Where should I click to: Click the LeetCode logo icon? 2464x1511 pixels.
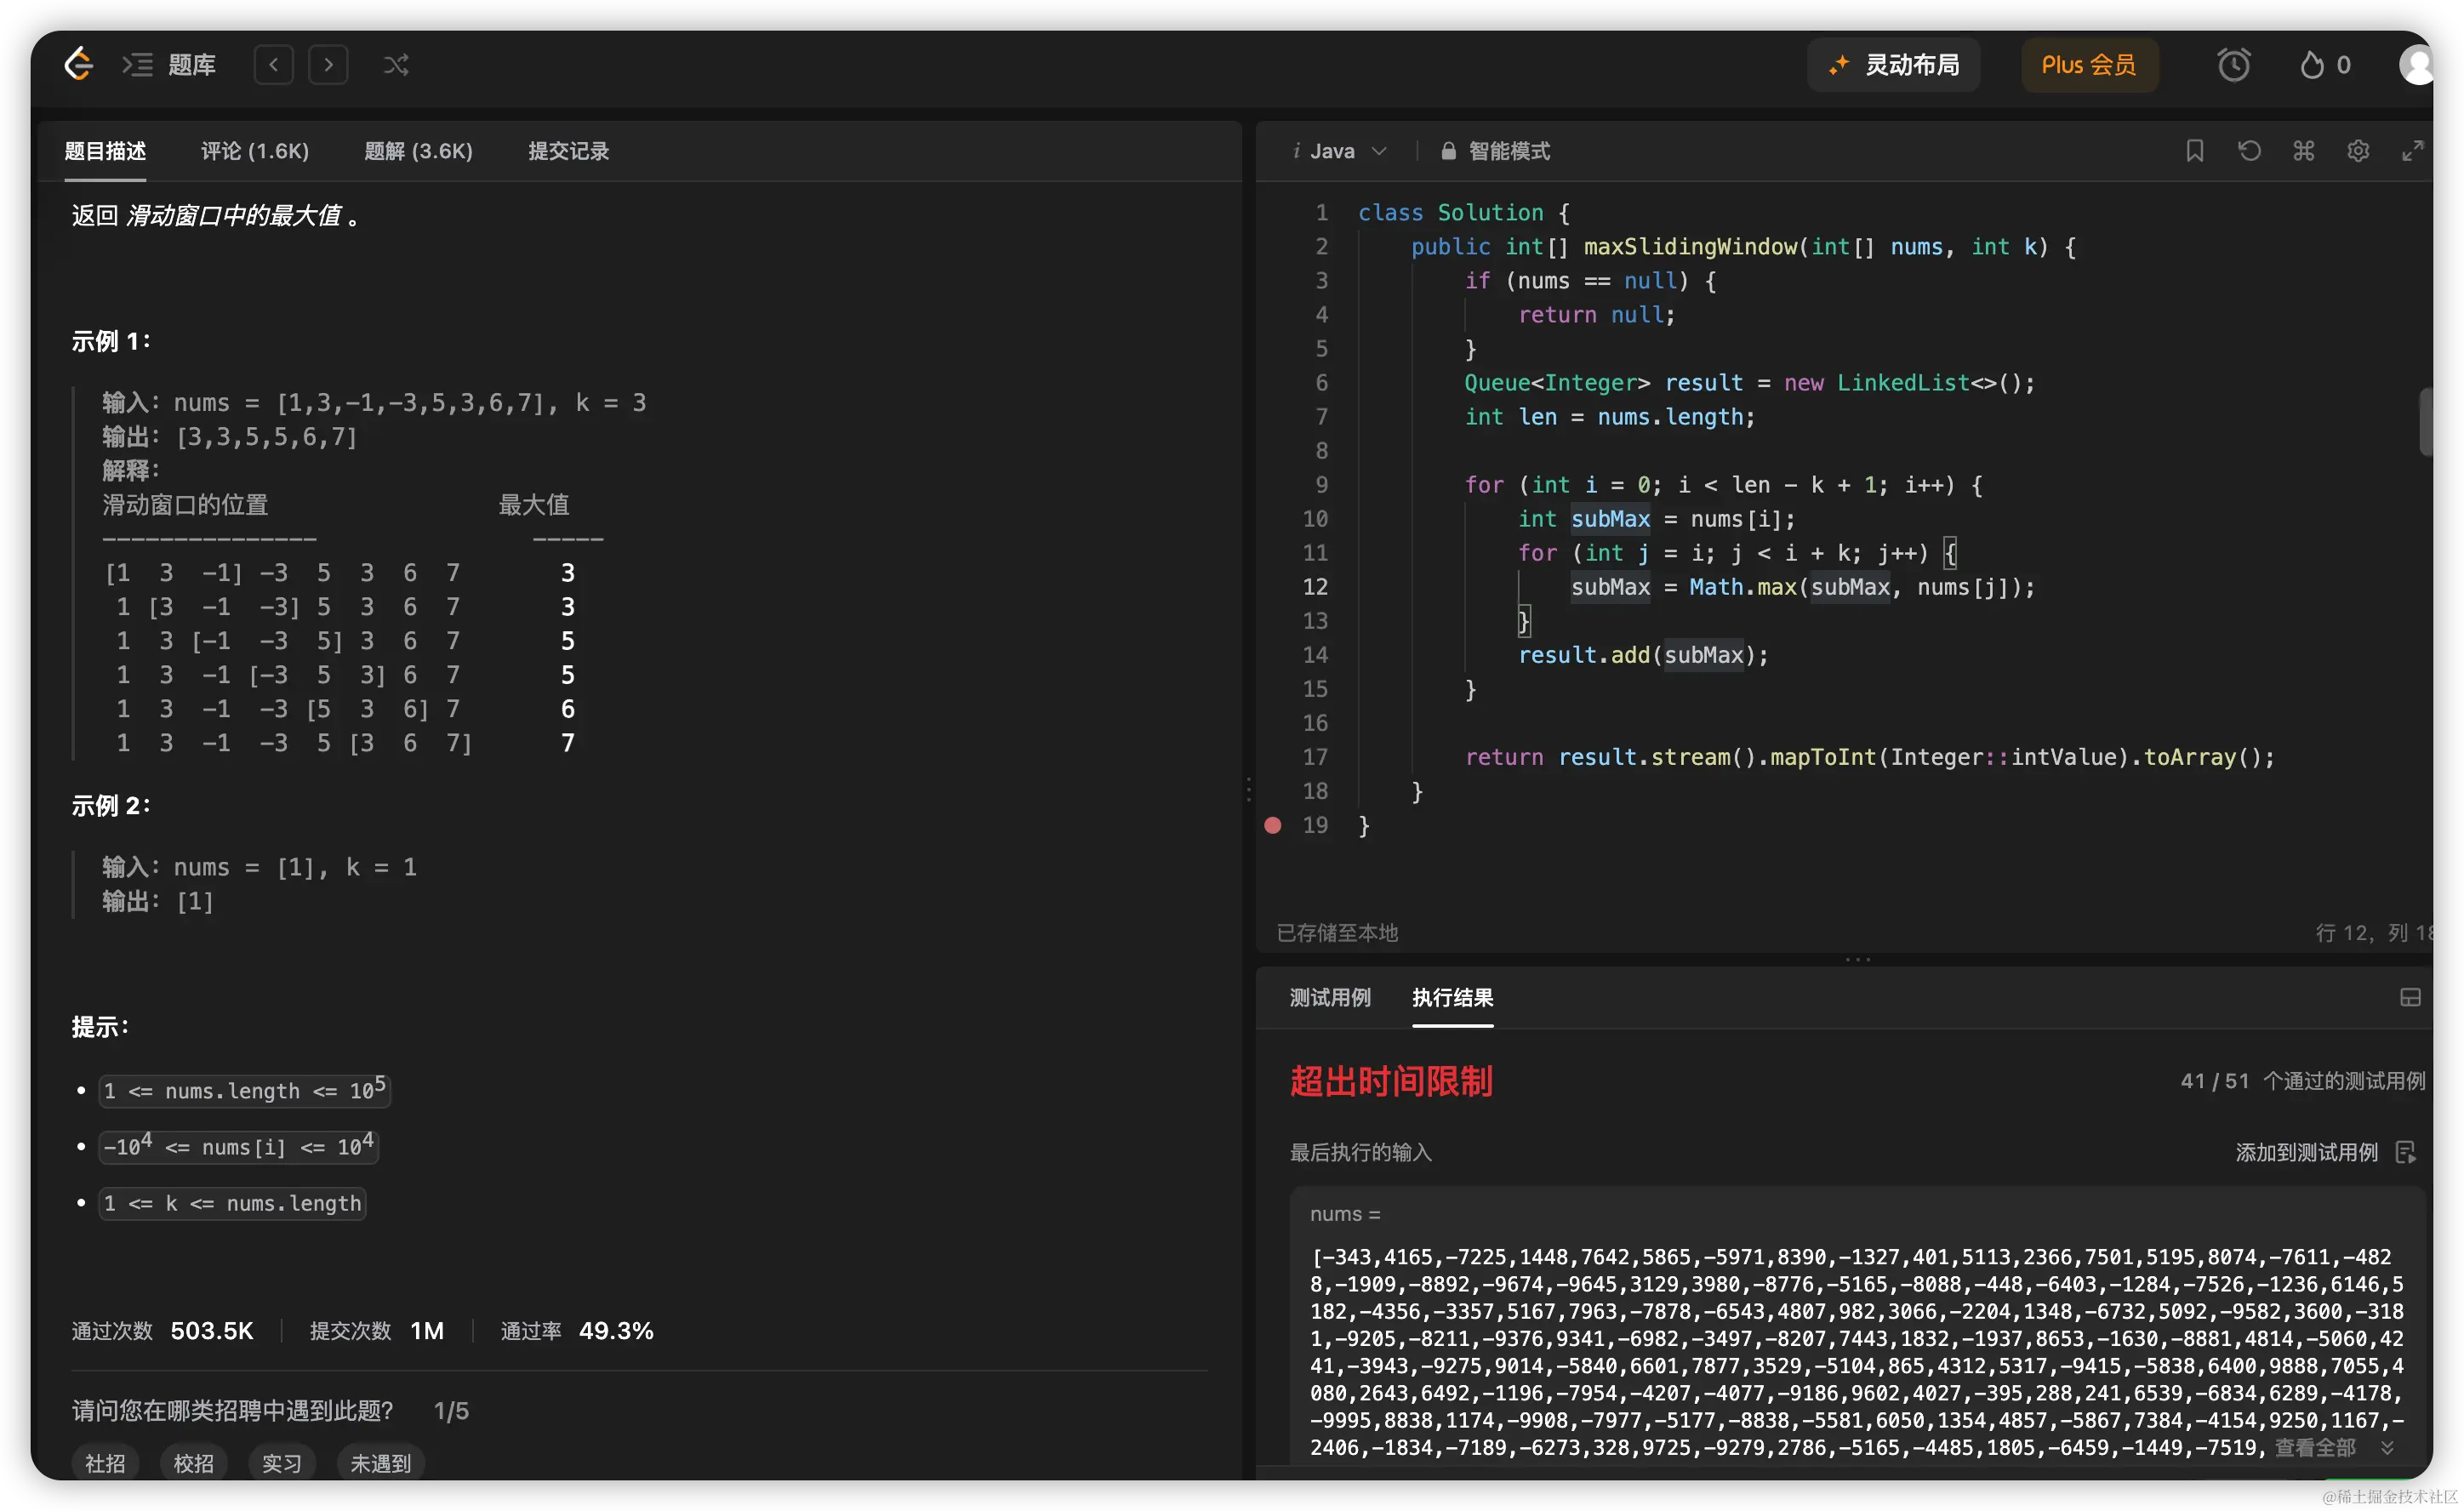click(78, 64)
